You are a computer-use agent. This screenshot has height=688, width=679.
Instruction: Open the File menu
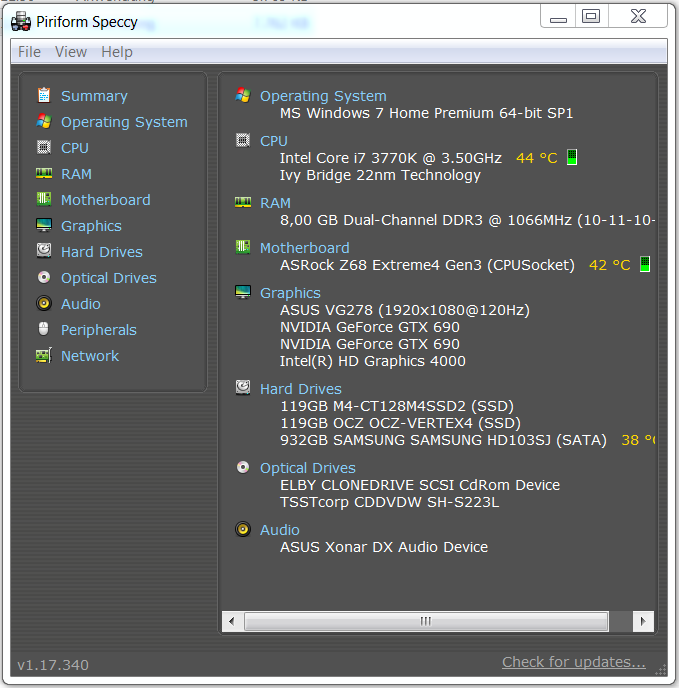[x=29, y=52]
